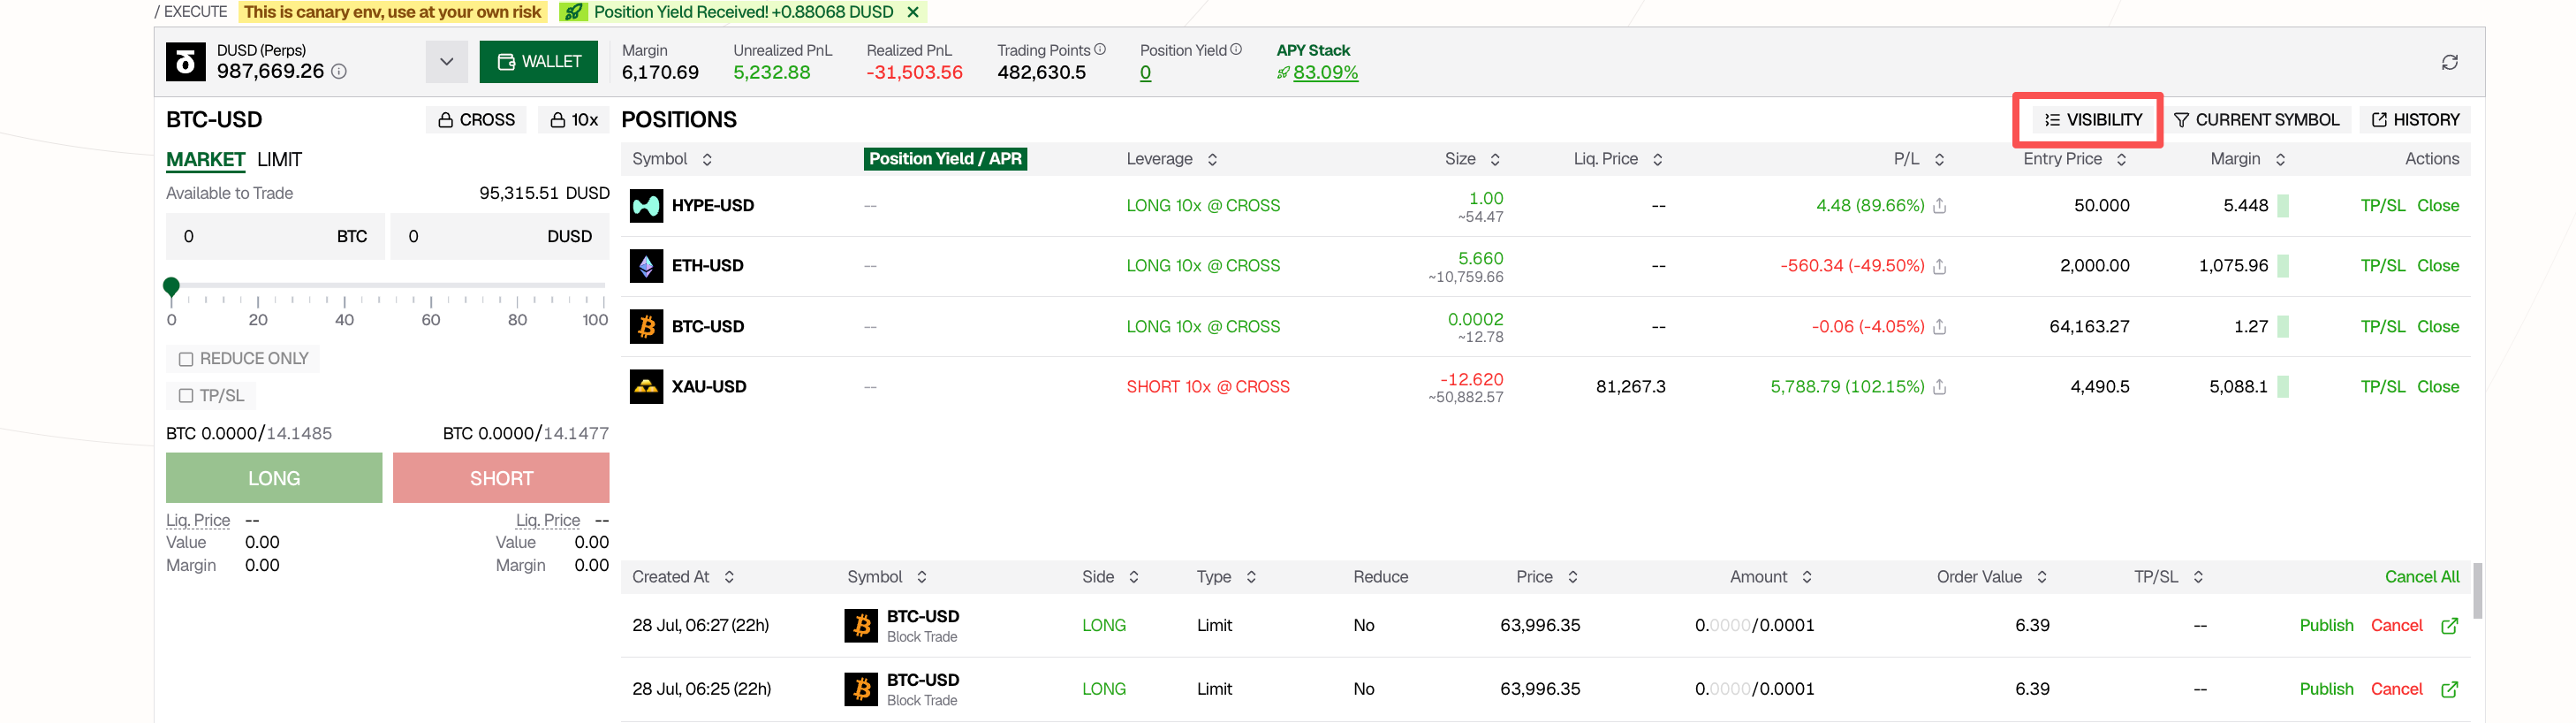Open external link icon for first BTC-USD order

tap(2449, 626)
